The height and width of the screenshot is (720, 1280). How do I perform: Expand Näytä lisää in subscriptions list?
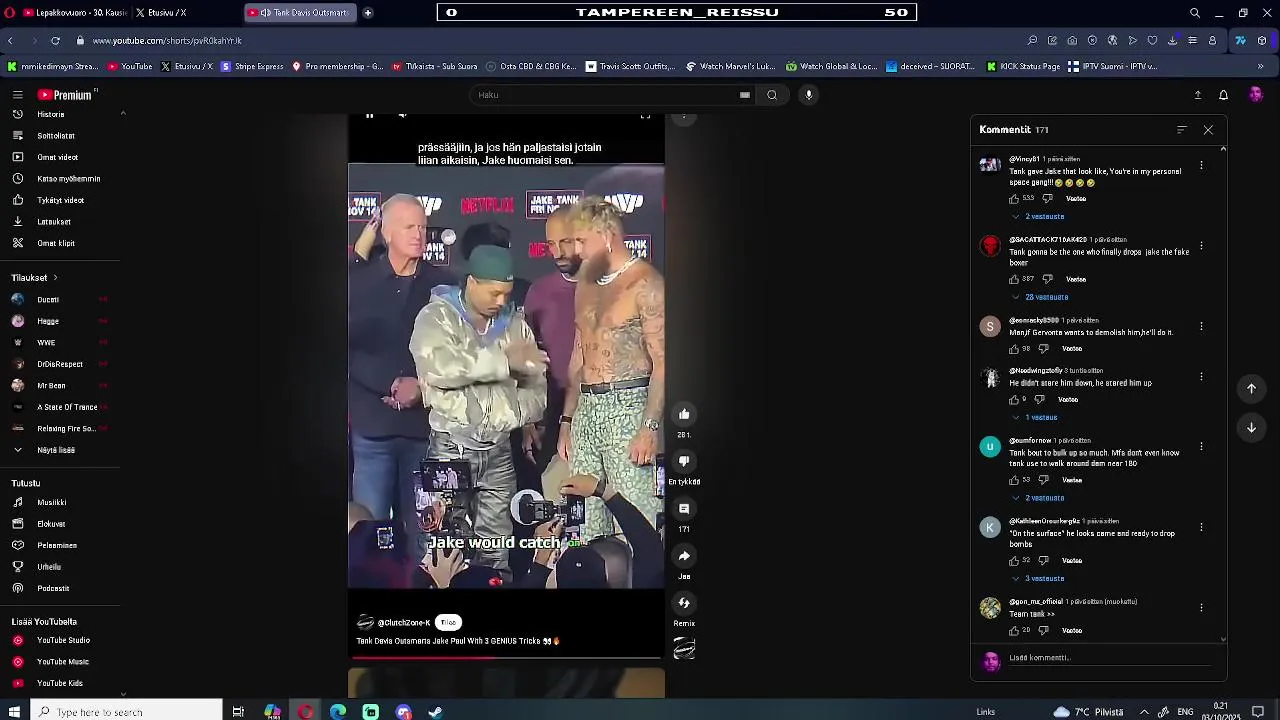56,450
